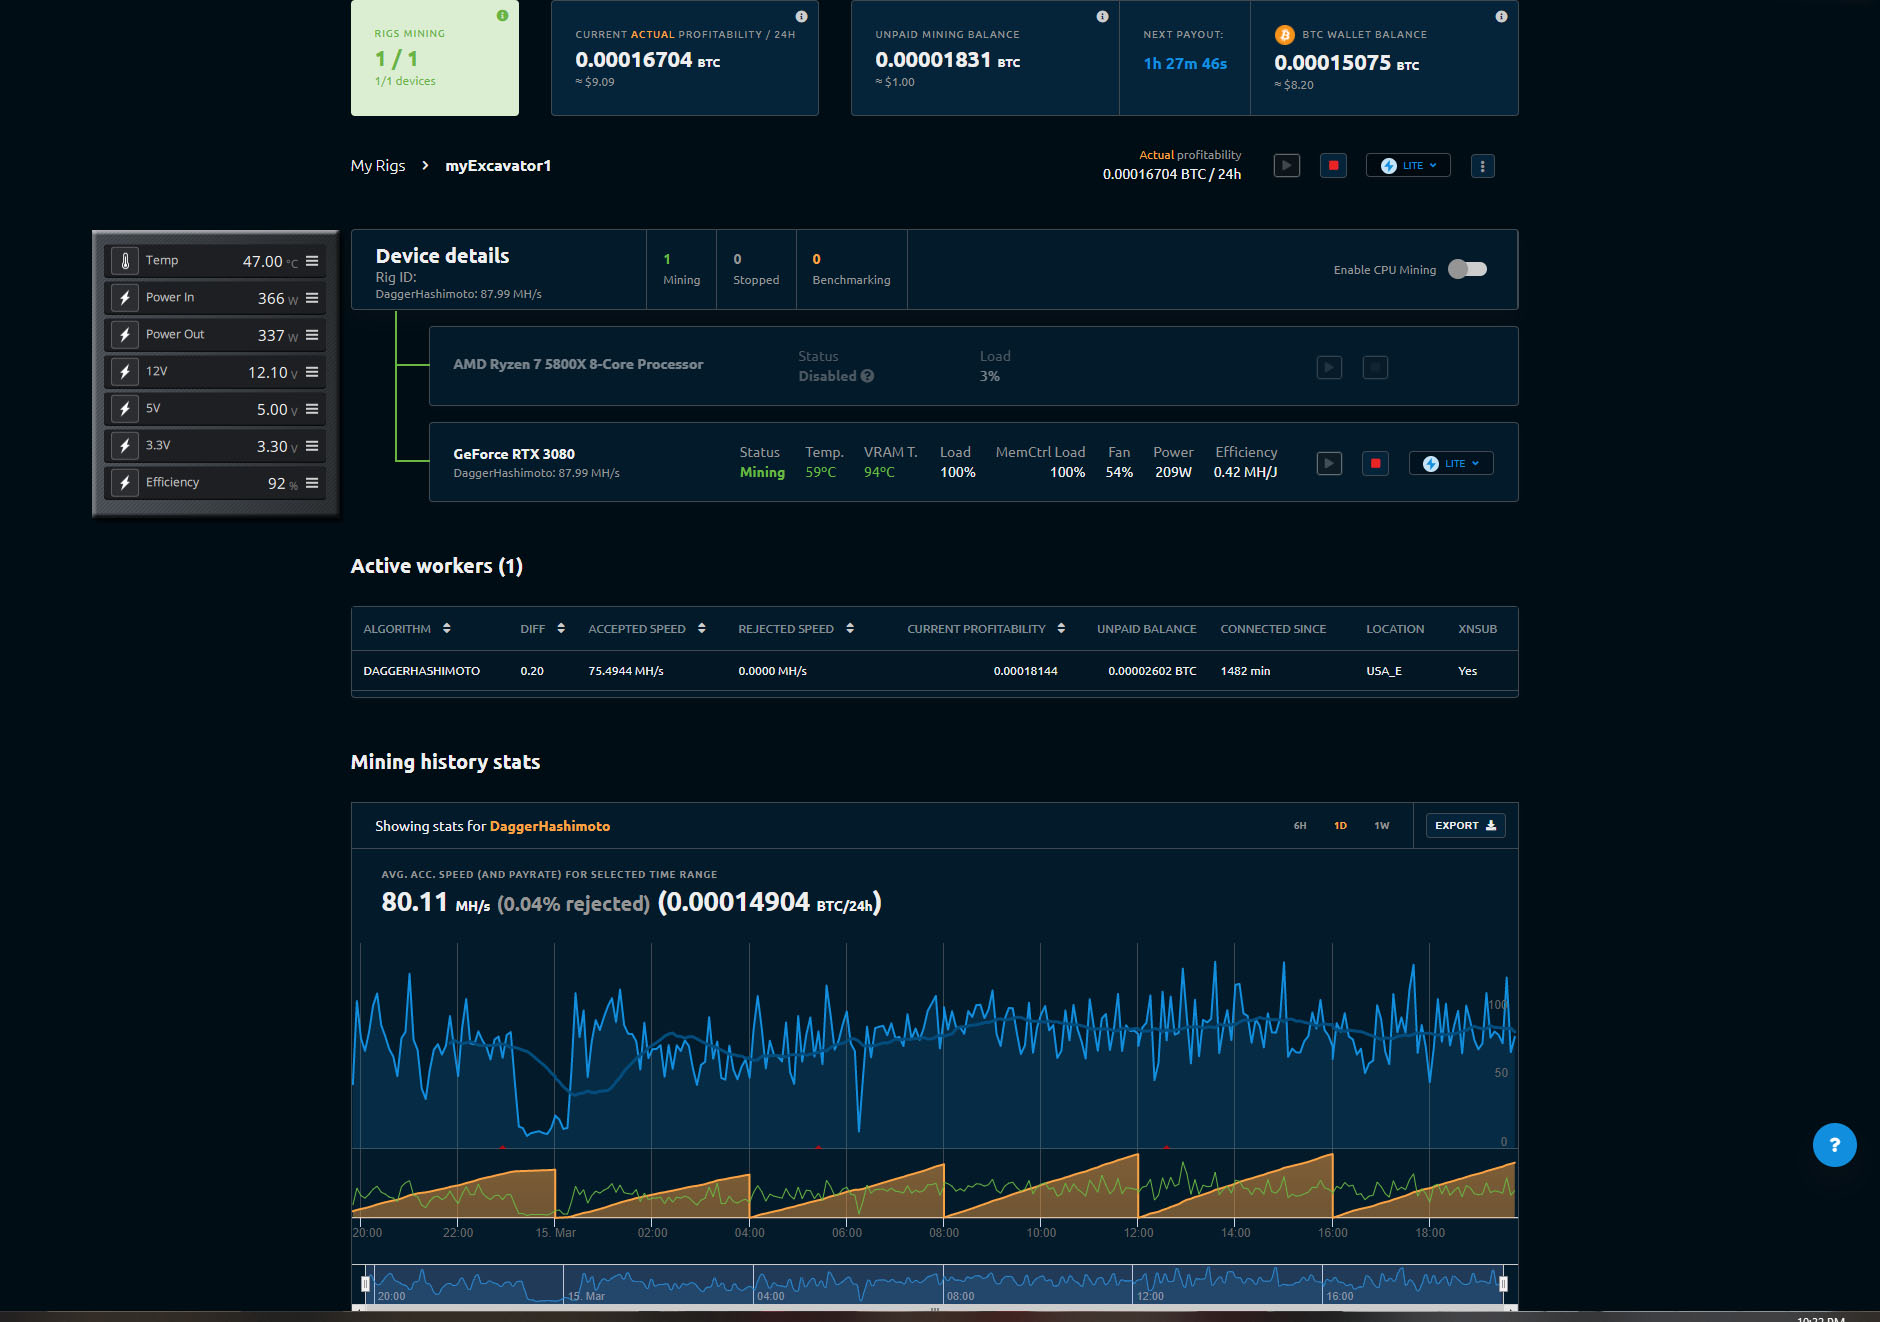The image size is (1880, 1322).
Task: Click the Power In lightning icon
Action: click(x=125, y=298)
